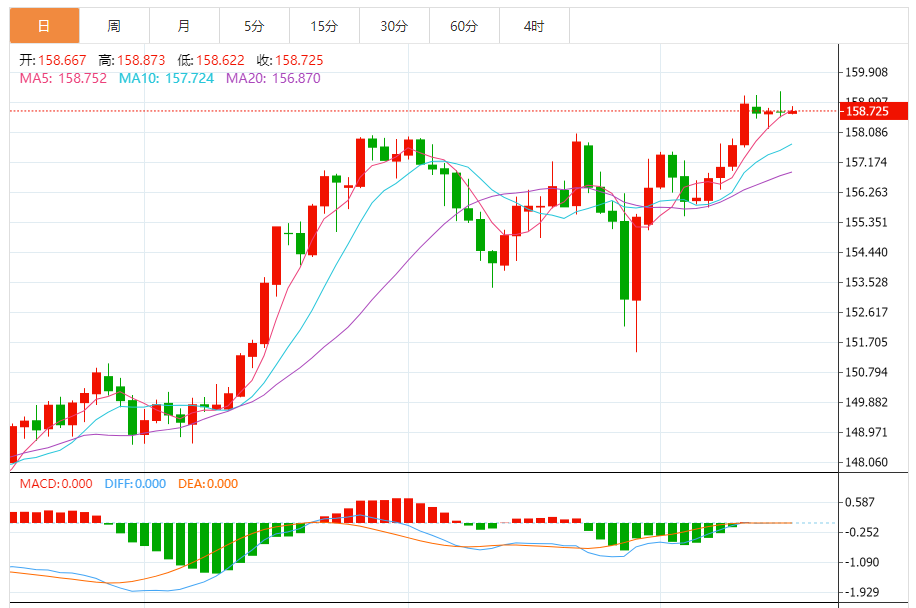Click the 151.705 price axis label
Image resolution: width=916 pixels, height=608 pixels.
tap(866, 342)
